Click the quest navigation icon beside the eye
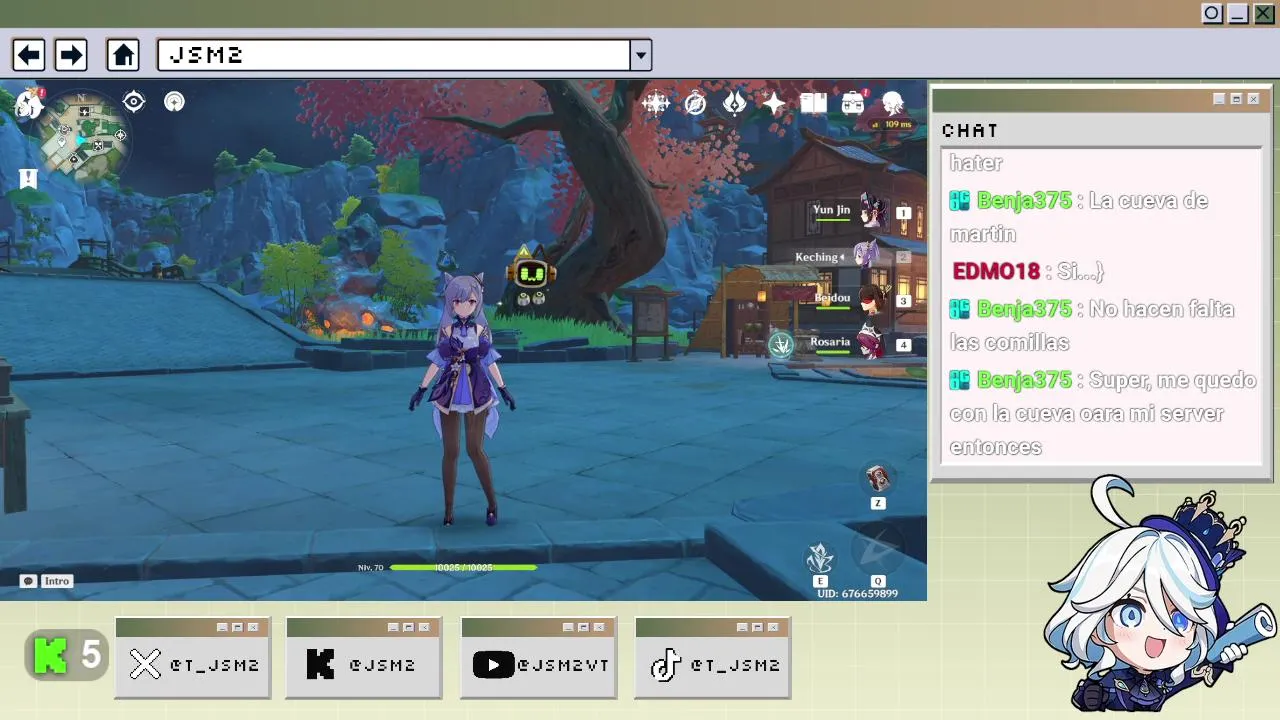The width and height of the screenshot is (1280, 720). coord(174,101)
